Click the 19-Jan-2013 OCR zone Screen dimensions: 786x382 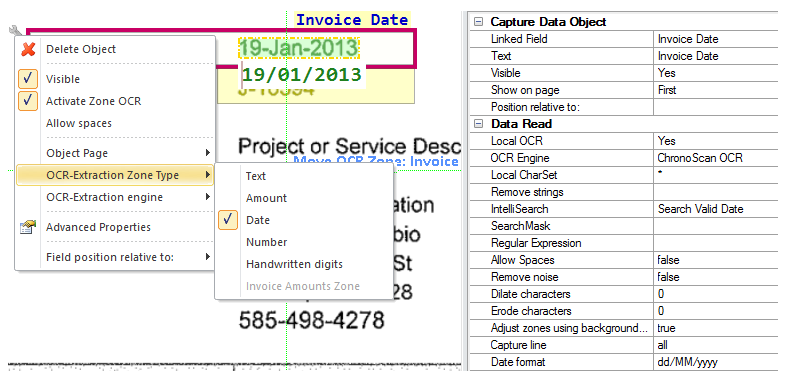[299, 48]
